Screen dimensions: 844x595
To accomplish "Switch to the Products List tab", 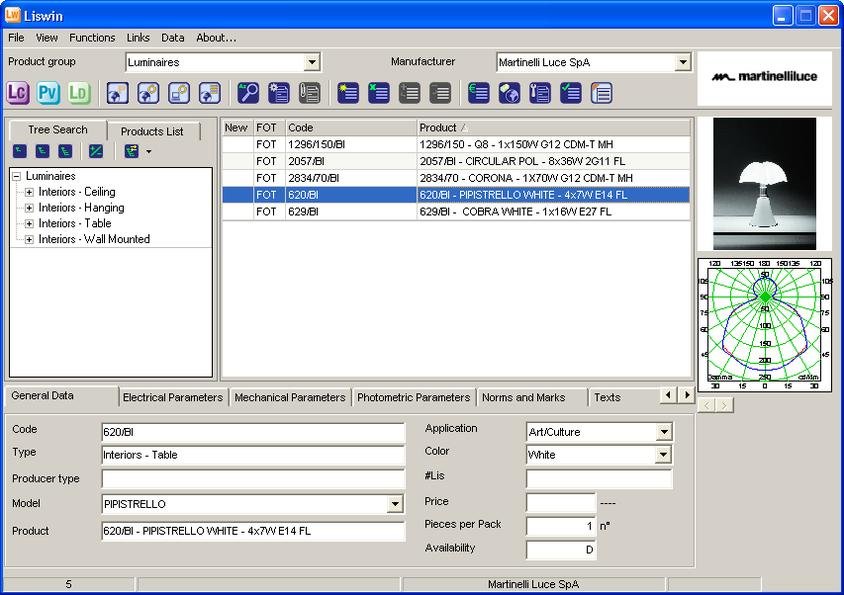I will 152,131.
